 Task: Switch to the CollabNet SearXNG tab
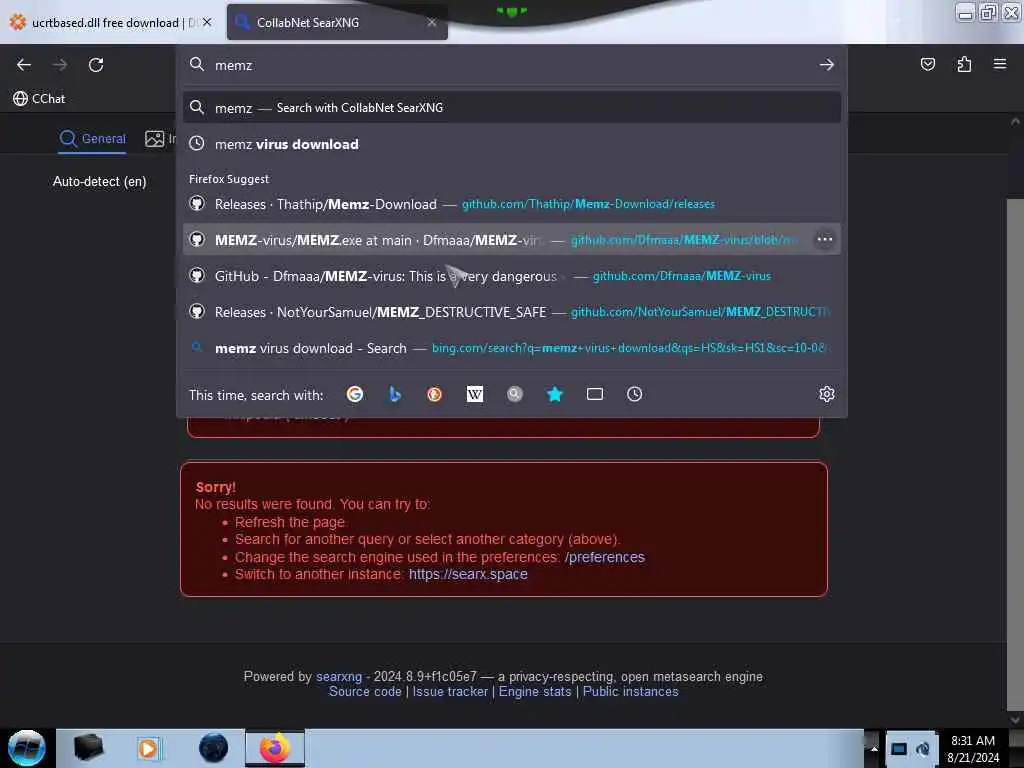[337, 22]
